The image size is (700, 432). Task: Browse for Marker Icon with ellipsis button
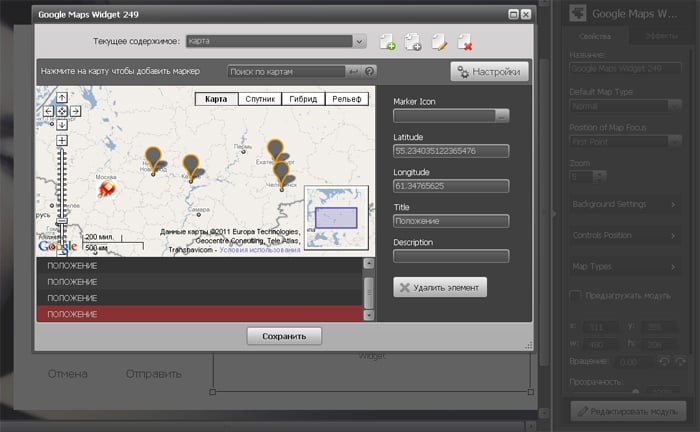(x=502, y=117)
